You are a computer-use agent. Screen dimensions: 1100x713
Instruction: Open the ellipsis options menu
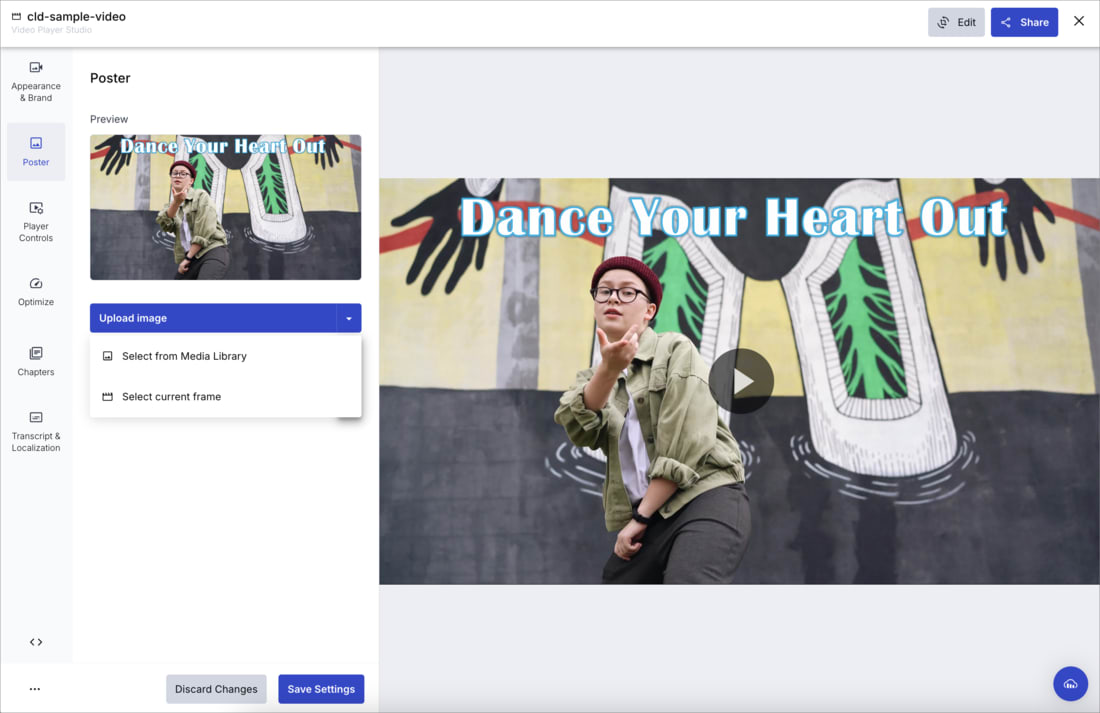pos(35,688)
